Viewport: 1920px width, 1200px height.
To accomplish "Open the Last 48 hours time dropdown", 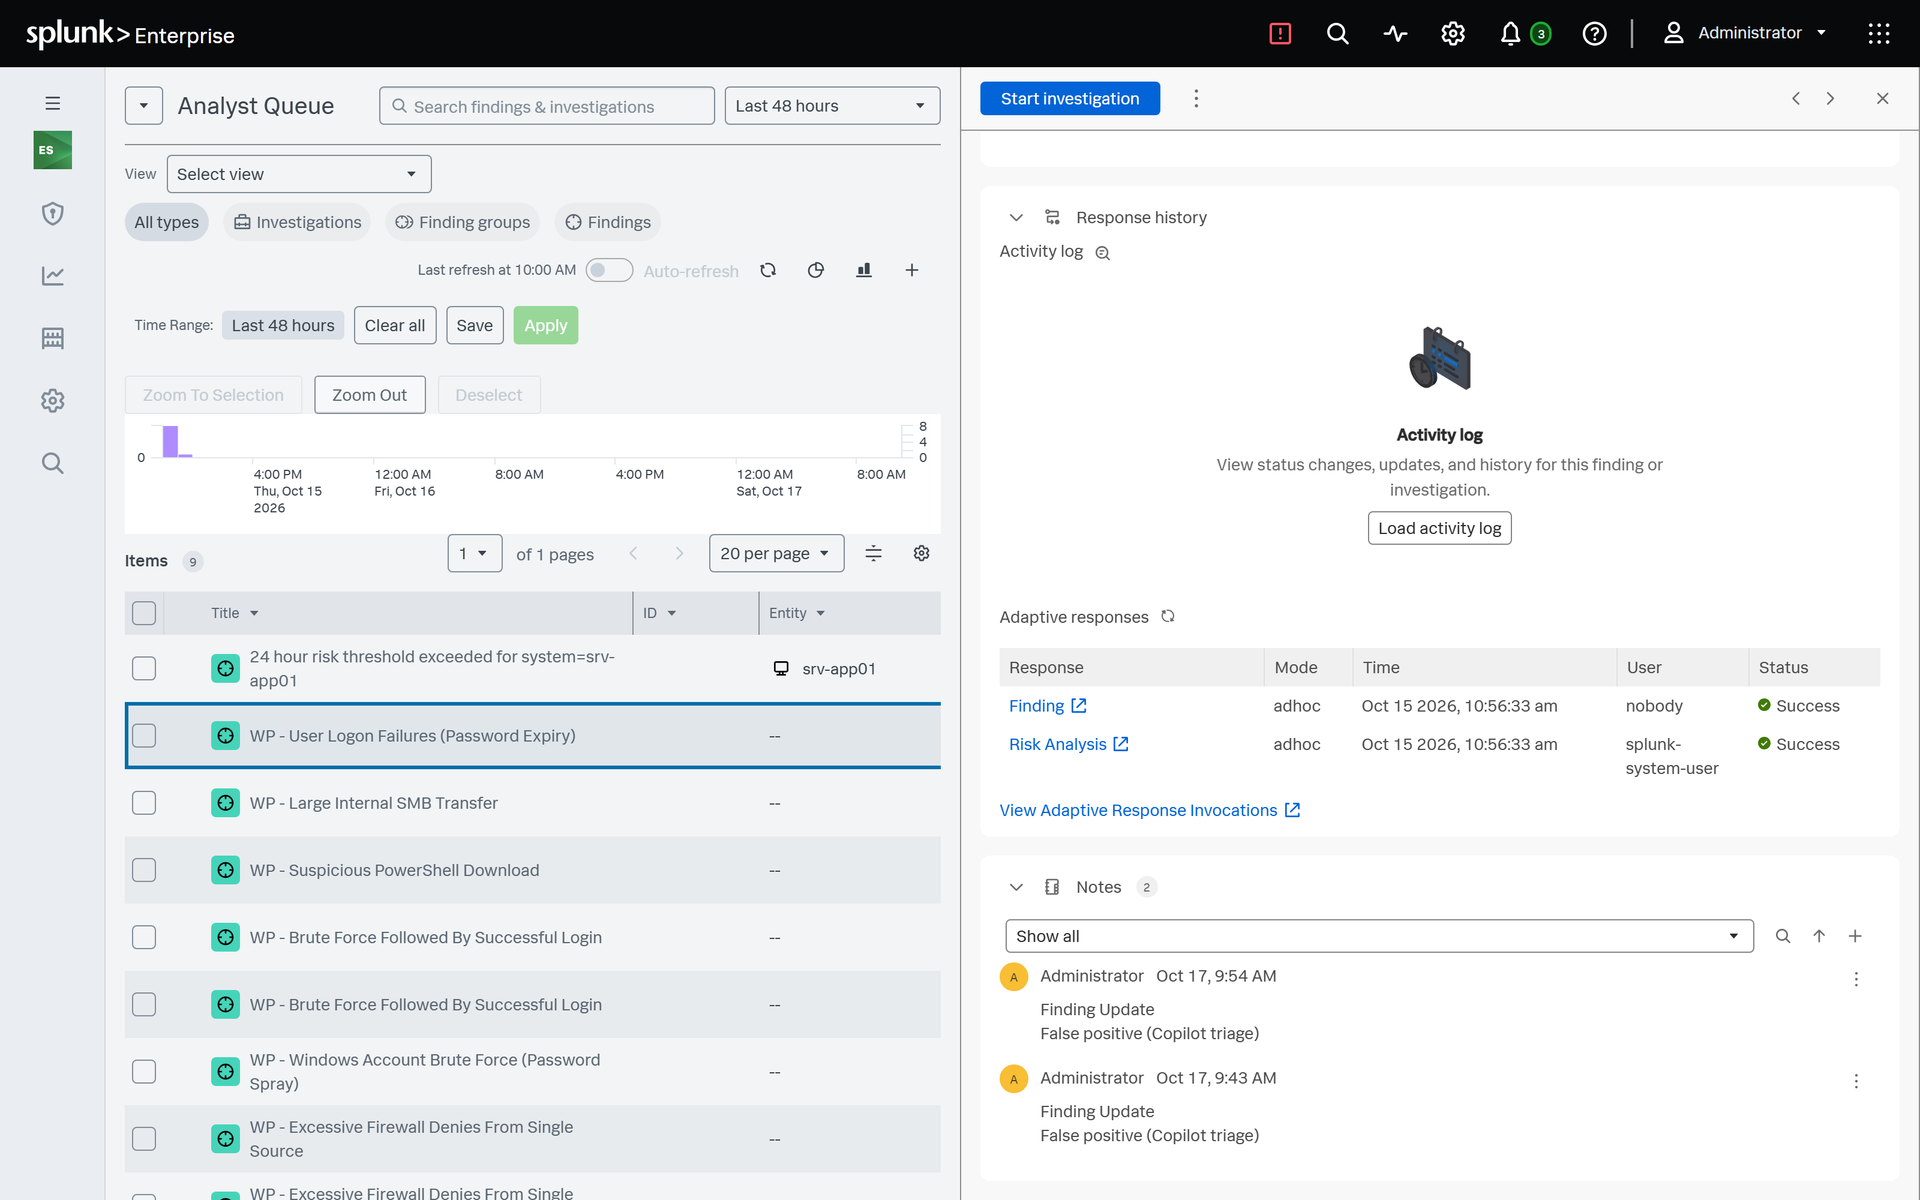I will click(832, 106).
